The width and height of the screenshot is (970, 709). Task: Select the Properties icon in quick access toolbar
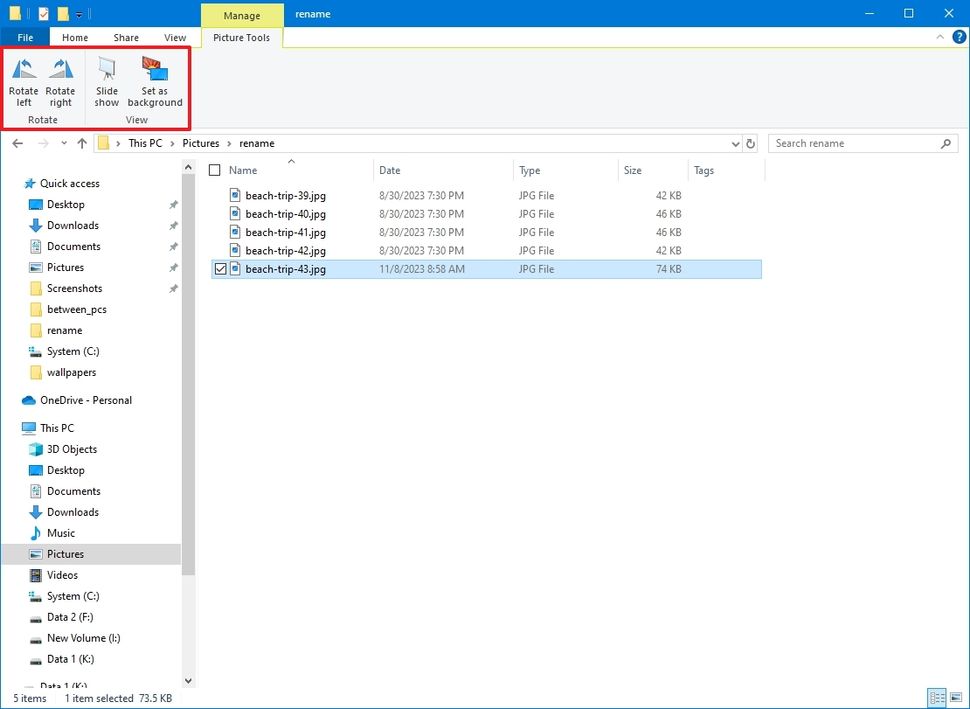point(42,13)
